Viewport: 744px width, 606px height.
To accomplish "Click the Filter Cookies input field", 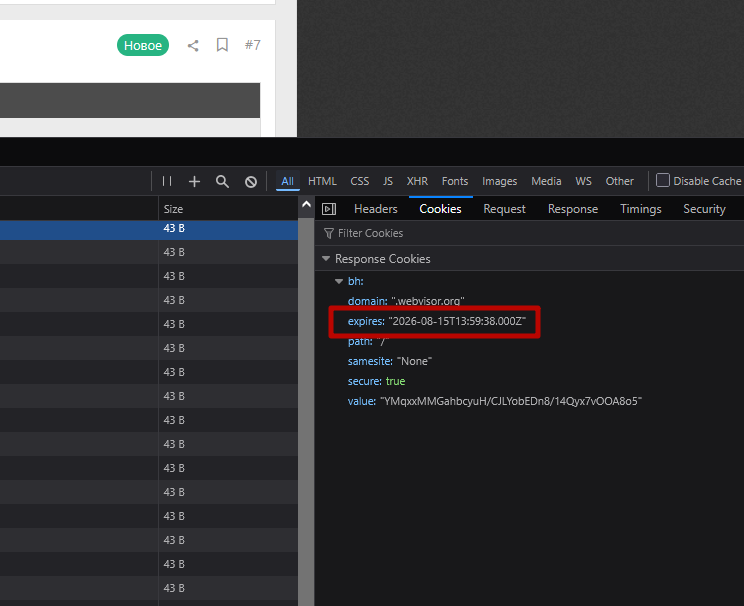I will (529, 233).
